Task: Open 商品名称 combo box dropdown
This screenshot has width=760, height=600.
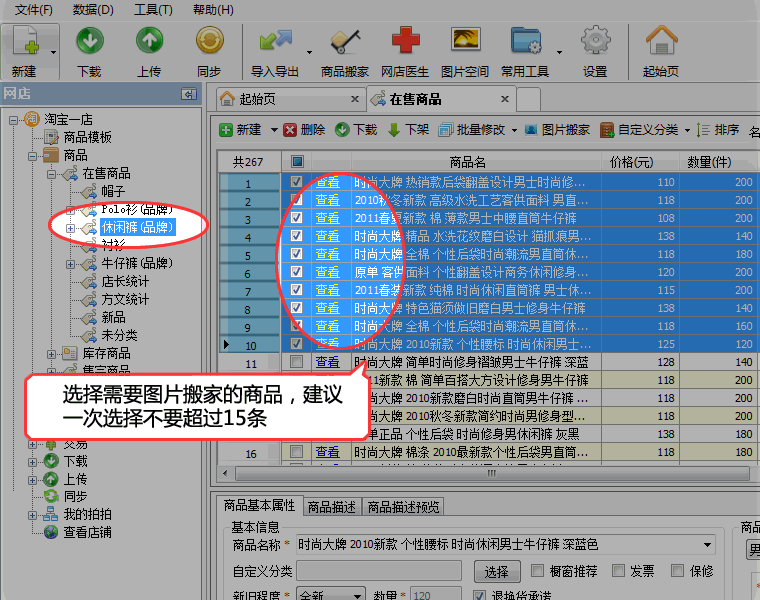Action: (x=708, y=545)
